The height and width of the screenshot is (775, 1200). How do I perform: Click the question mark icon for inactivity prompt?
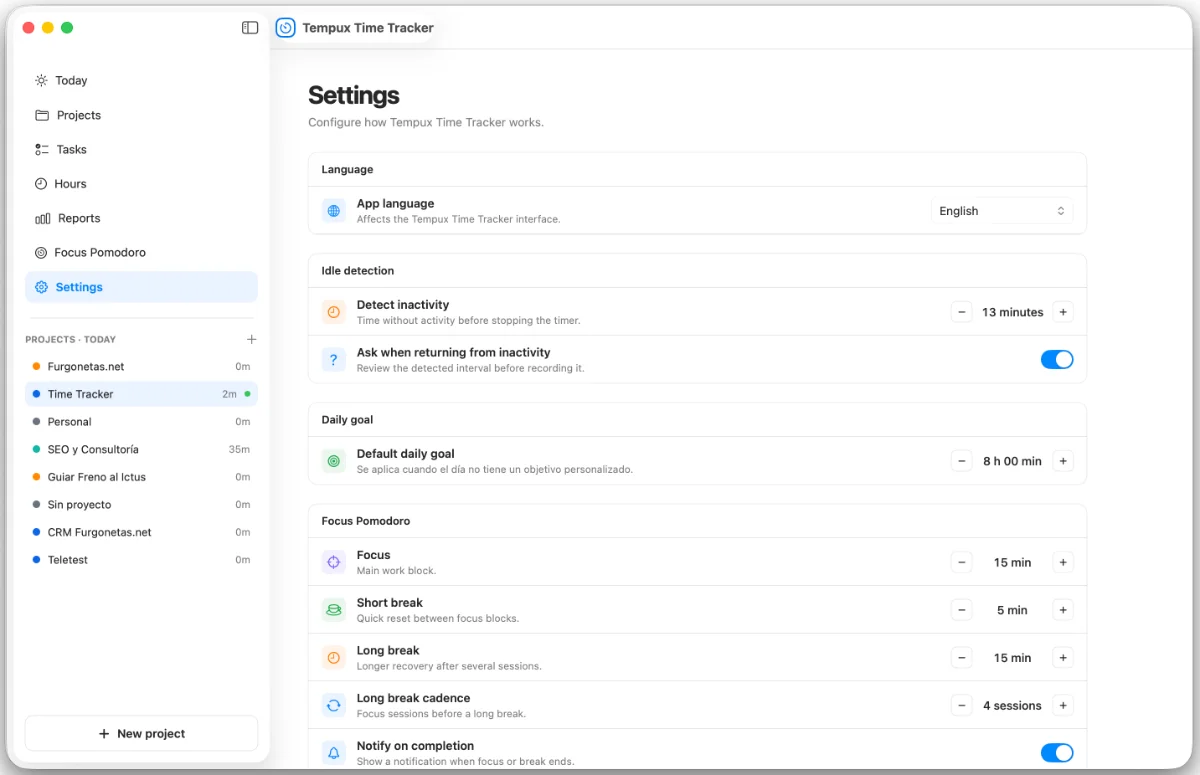click(334, 360)
